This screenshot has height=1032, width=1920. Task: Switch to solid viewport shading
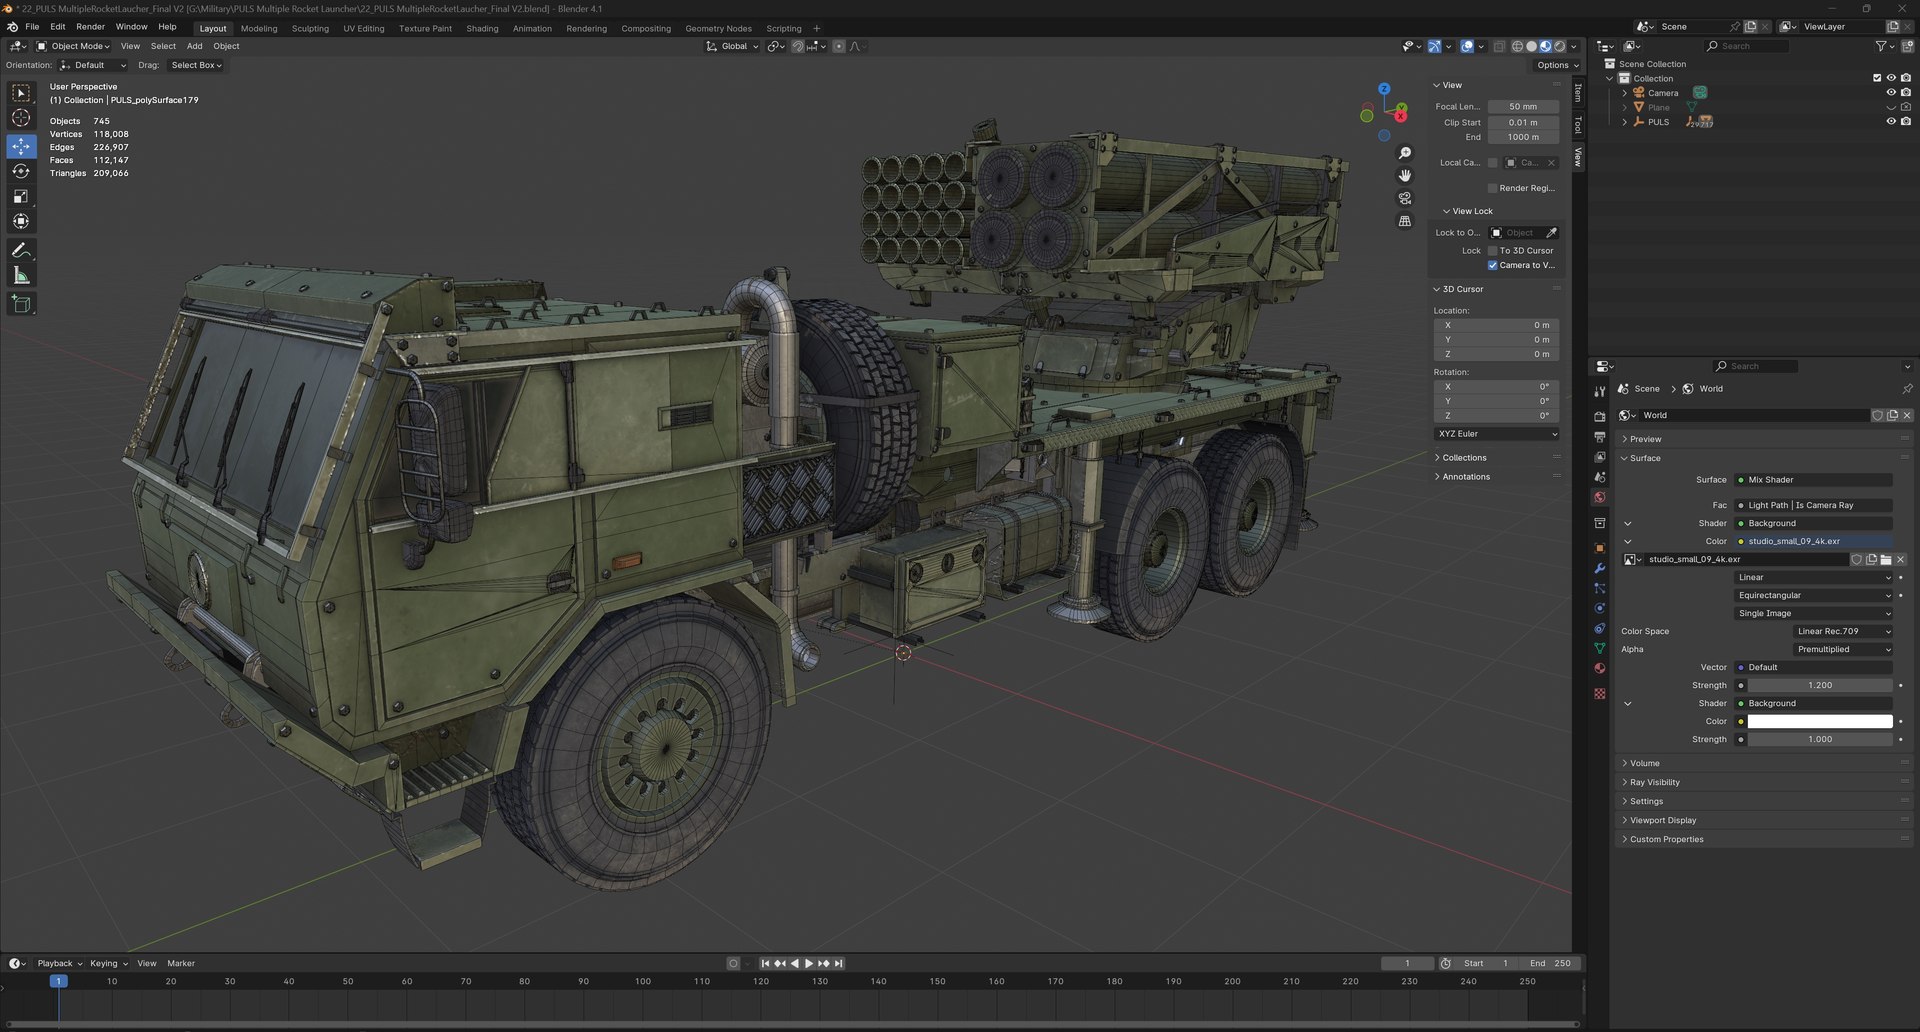tap(1531, 46)
